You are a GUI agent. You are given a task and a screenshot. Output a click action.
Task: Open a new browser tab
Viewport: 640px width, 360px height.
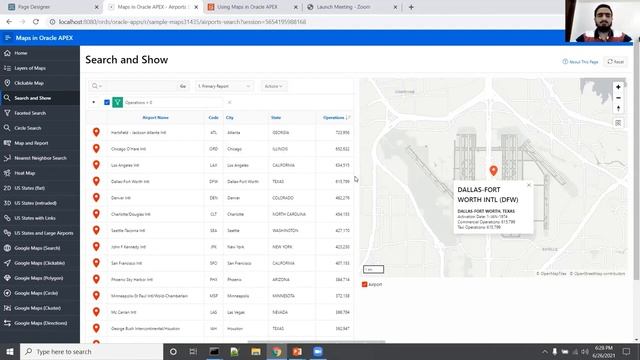[411, 7]
